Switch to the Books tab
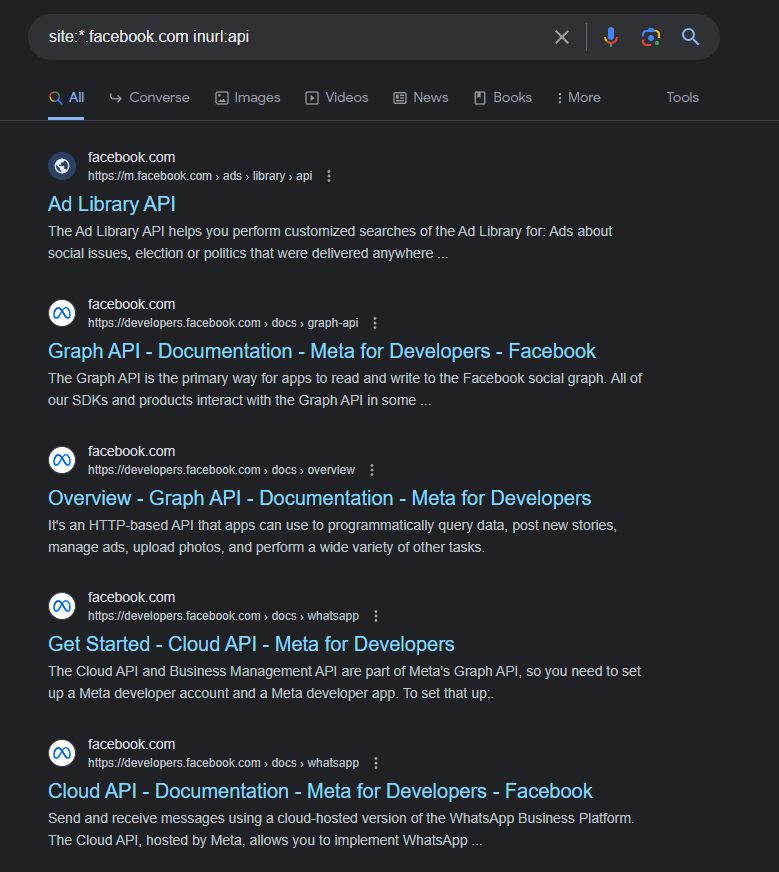This screenshot has width=779, height=872. 503,98
